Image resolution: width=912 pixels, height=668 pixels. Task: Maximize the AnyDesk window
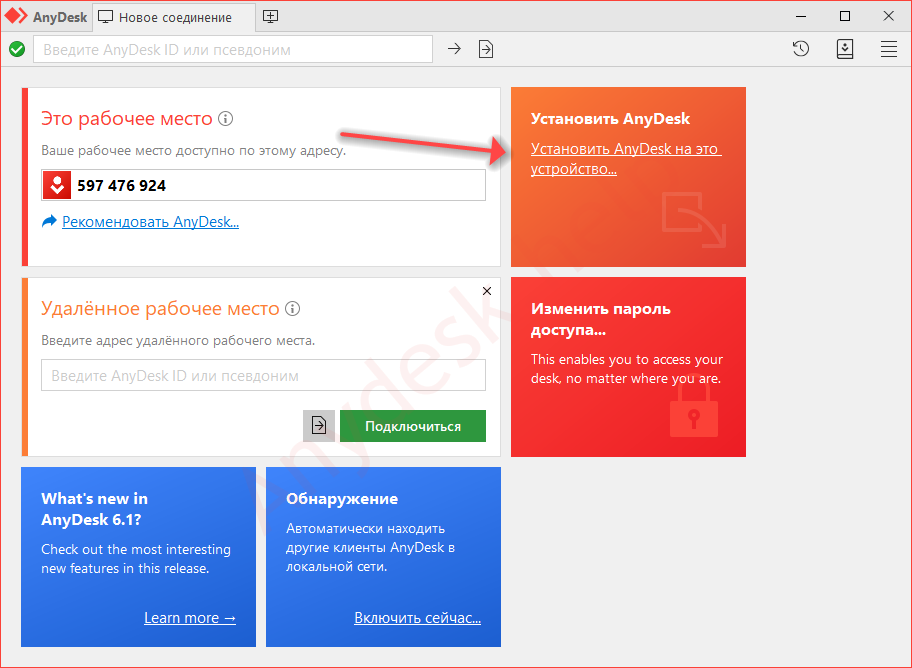pos(845,16)
